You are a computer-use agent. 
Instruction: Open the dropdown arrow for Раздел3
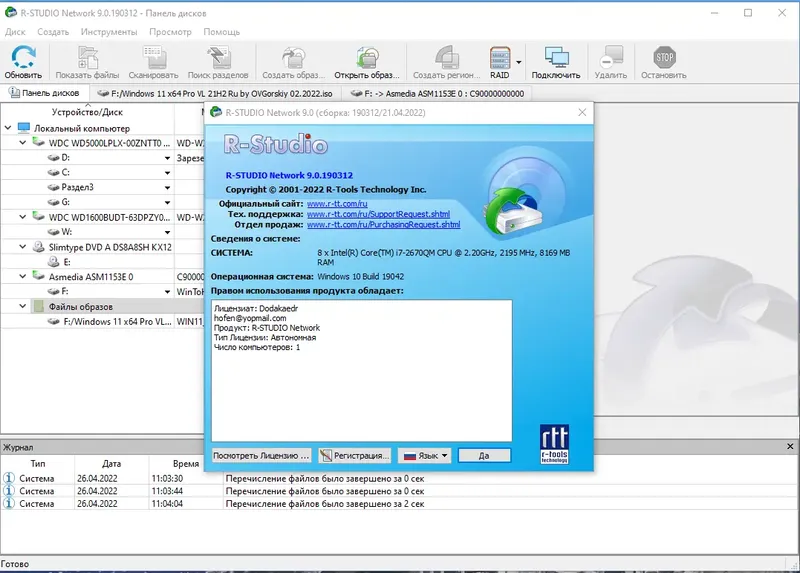tap(167, 188)
